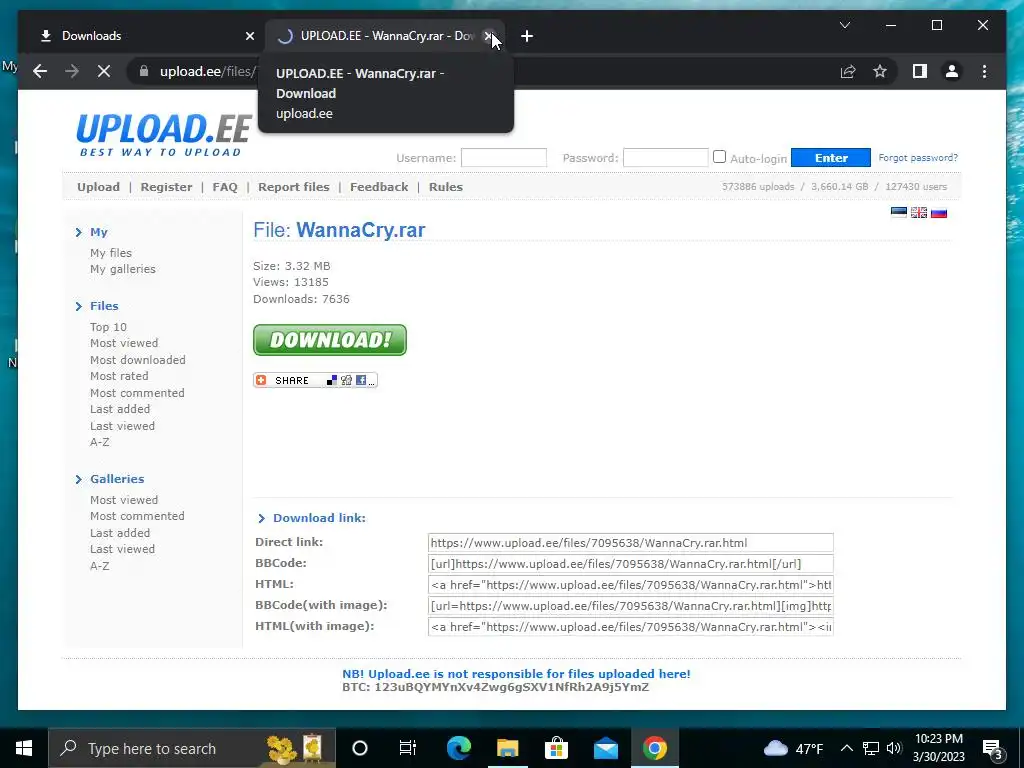Click the Galleries section heading

tap(117, 479)
